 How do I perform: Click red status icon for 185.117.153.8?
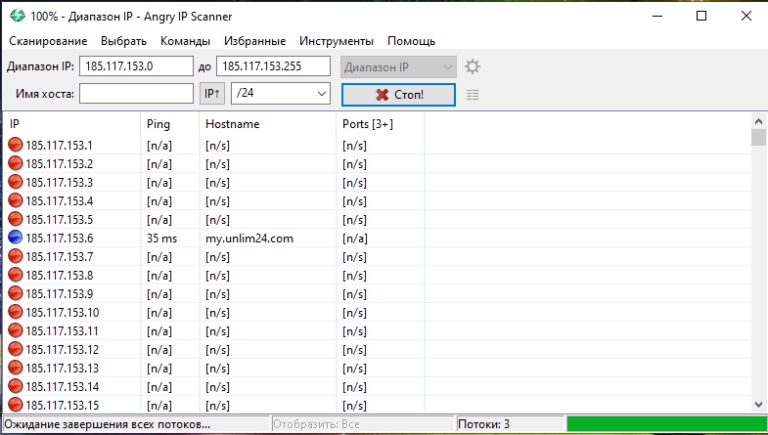[x=16, y=275]
